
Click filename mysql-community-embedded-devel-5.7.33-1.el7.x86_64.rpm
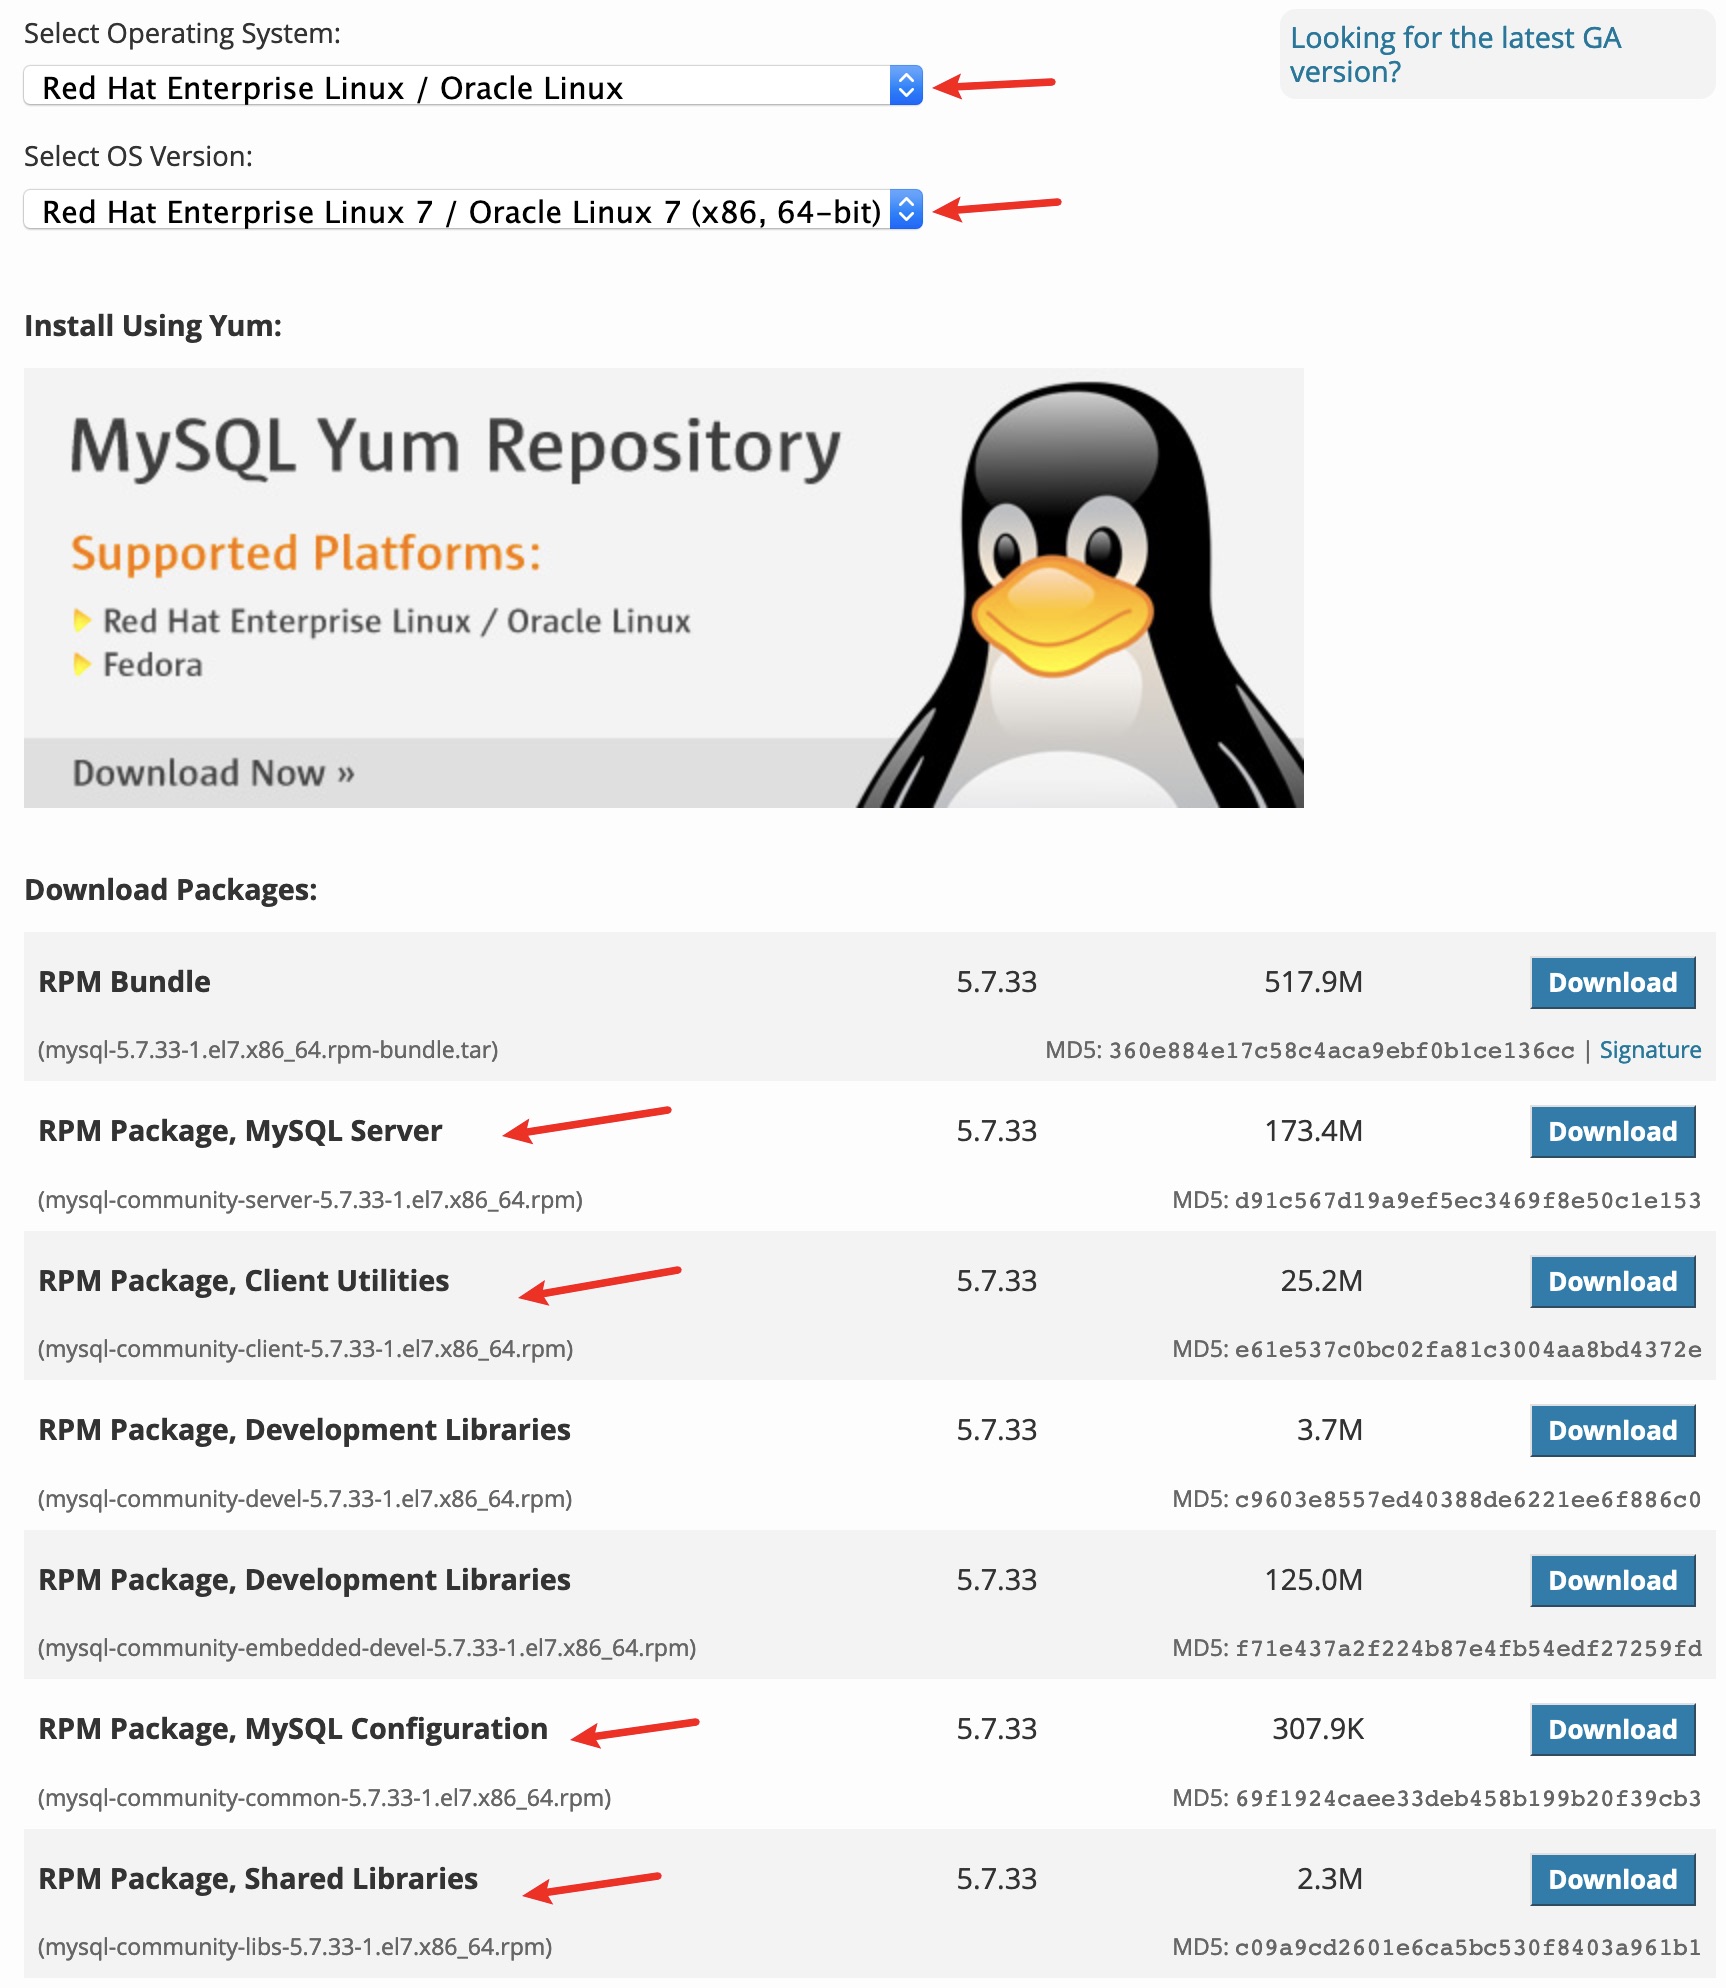(x=367, y=1648)
